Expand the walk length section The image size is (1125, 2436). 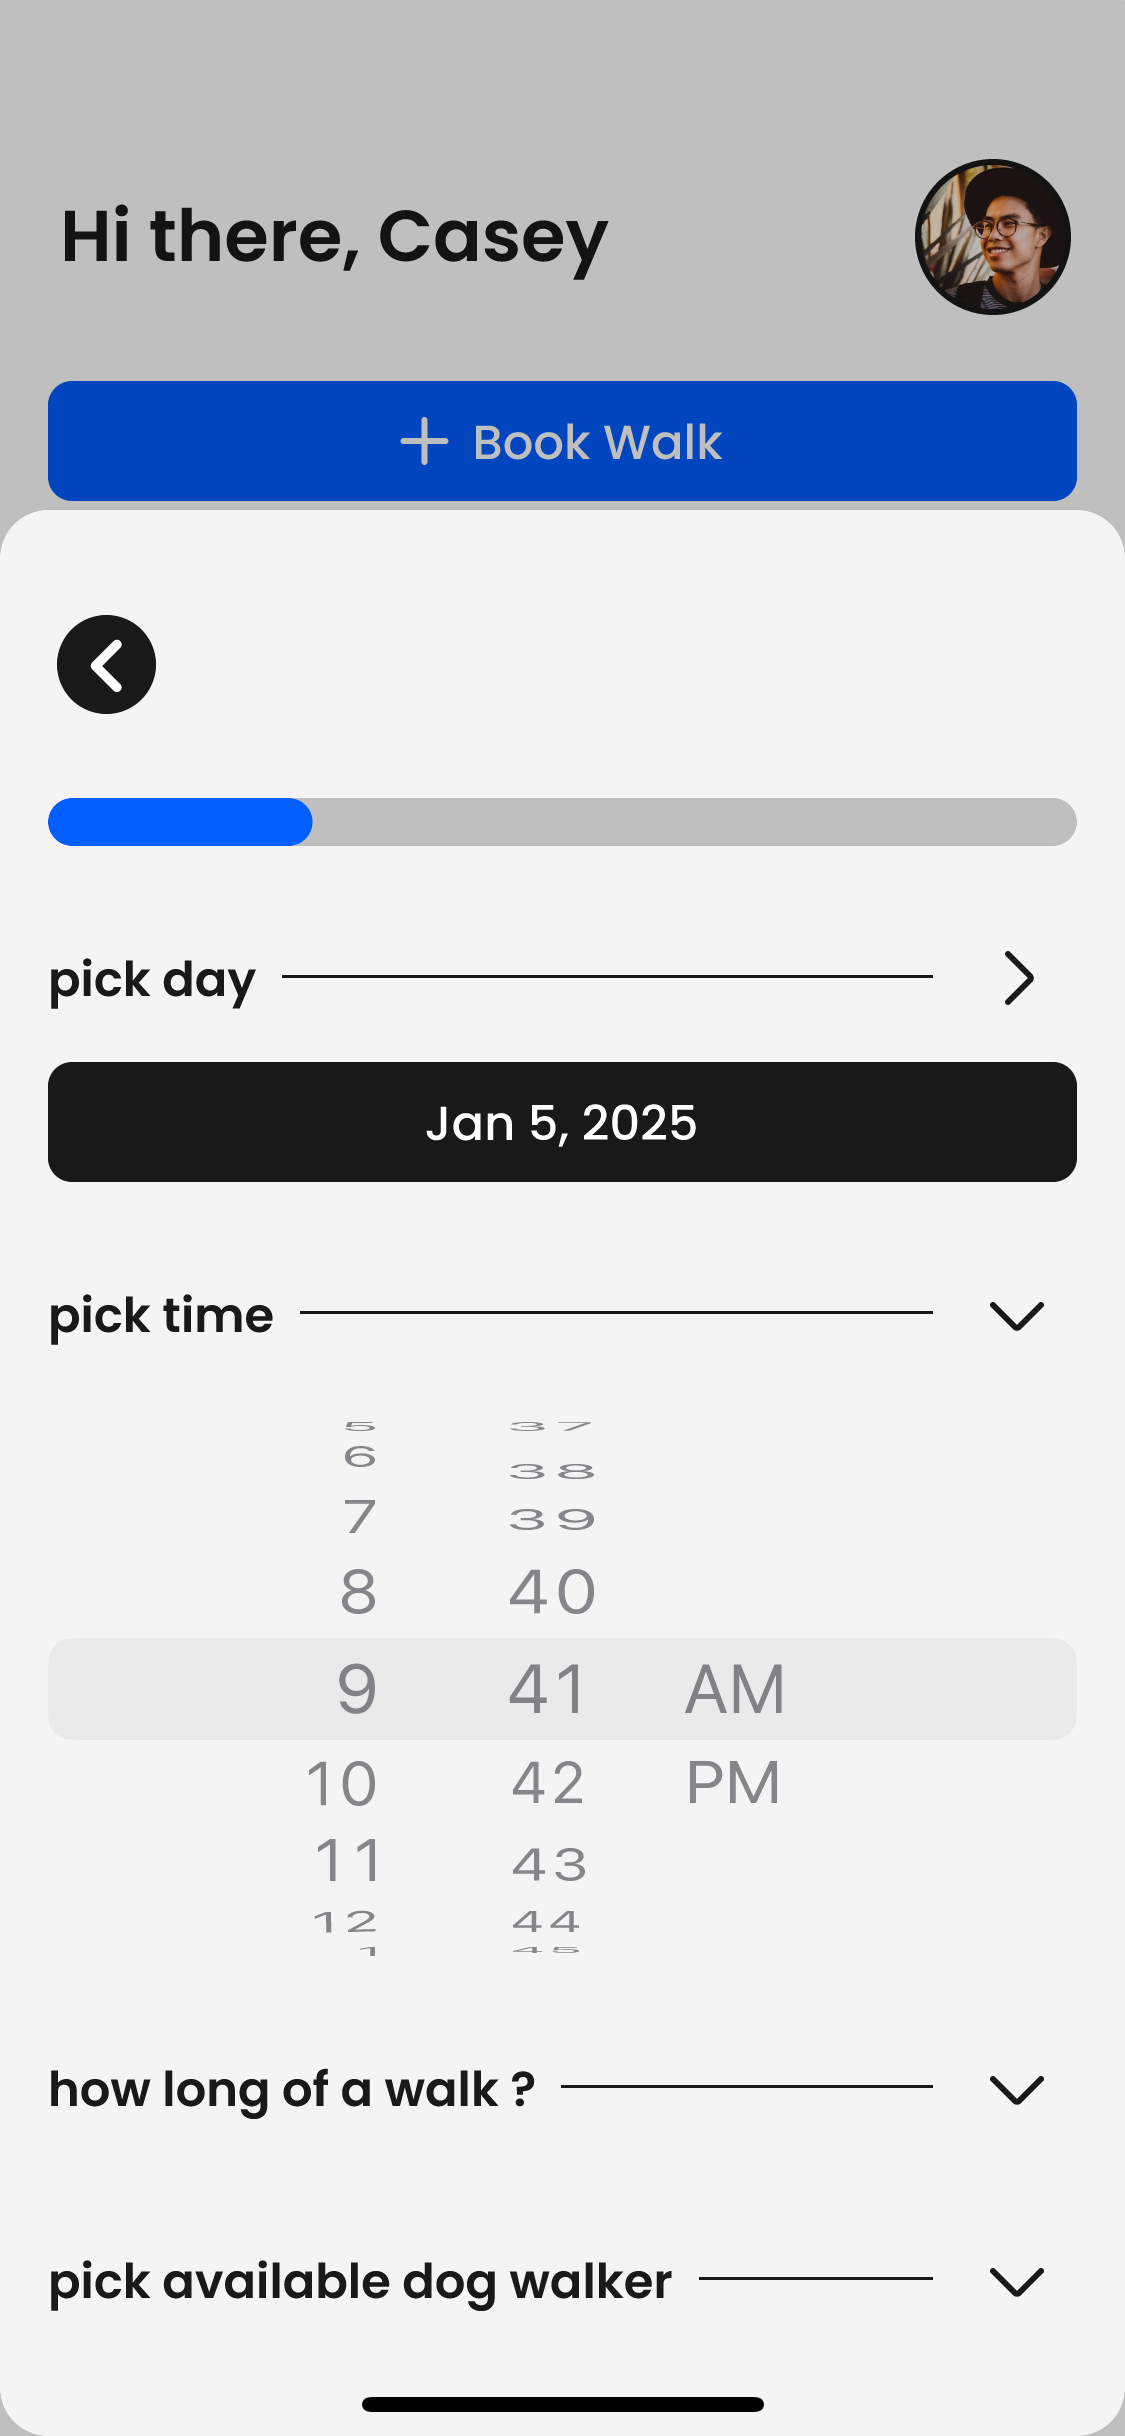pyautogui.click(x=1016, y=2089)
